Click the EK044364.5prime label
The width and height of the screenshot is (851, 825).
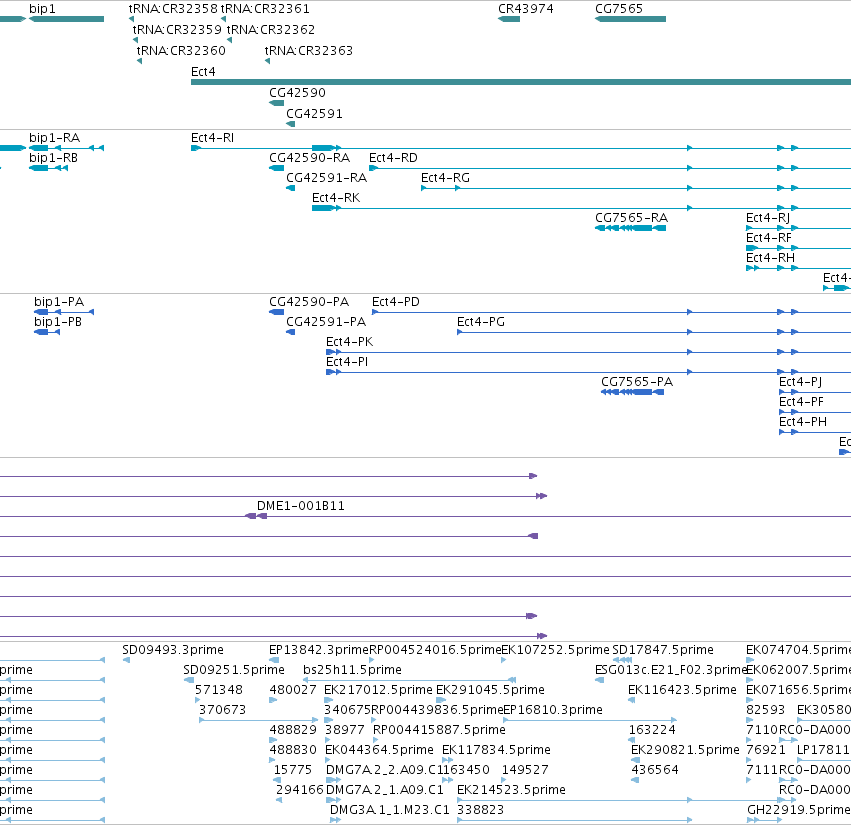click(x=379, y=751)
